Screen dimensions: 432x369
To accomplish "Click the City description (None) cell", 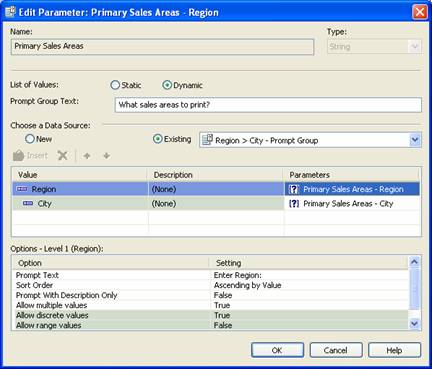I will [216, 203].
